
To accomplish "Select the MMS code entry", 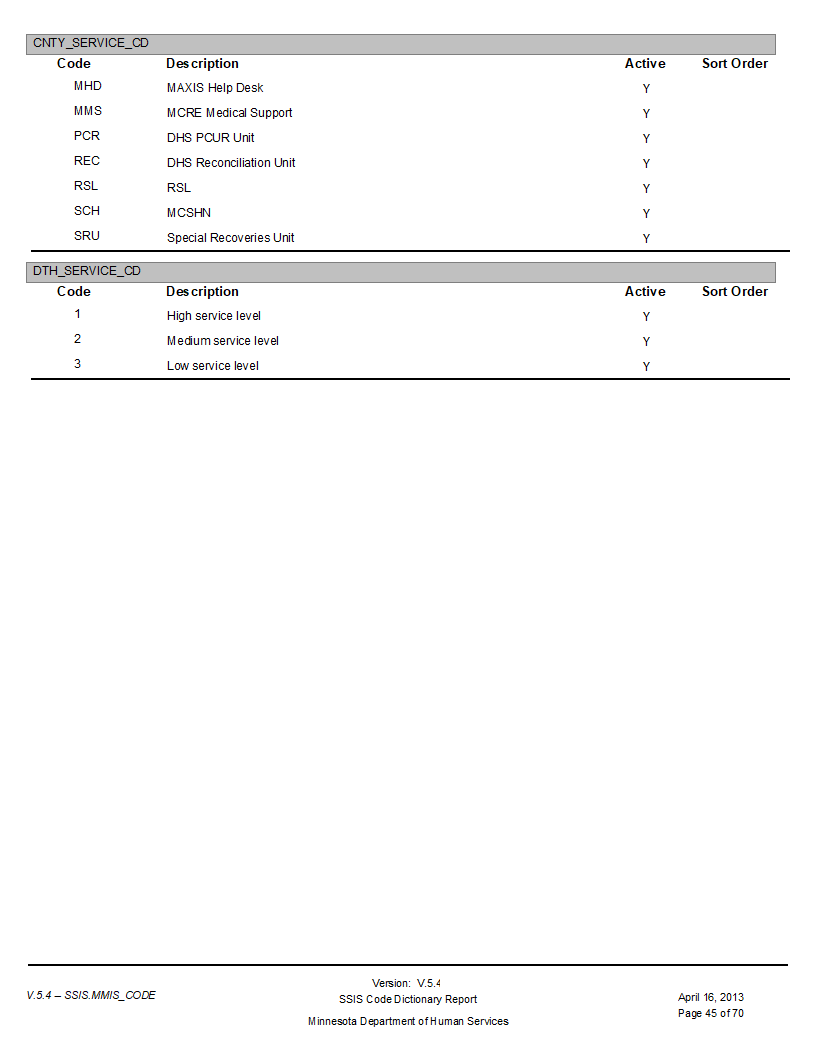I will coord(88,111).
